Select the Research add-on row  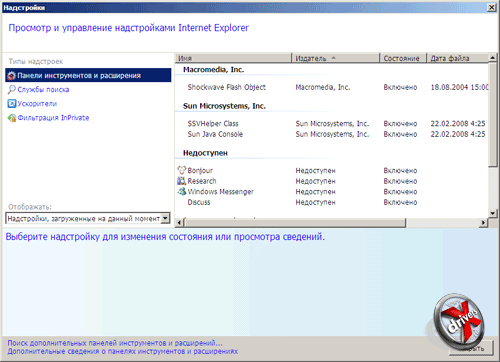[332, 181]
